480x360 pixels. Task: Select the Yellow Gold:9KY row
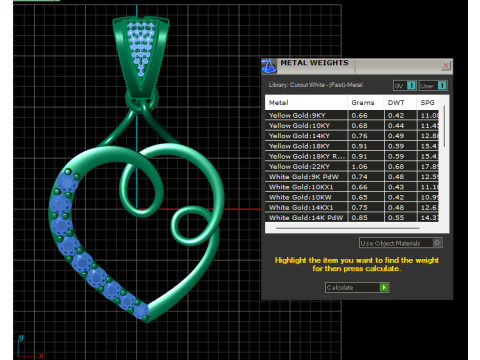352,115
